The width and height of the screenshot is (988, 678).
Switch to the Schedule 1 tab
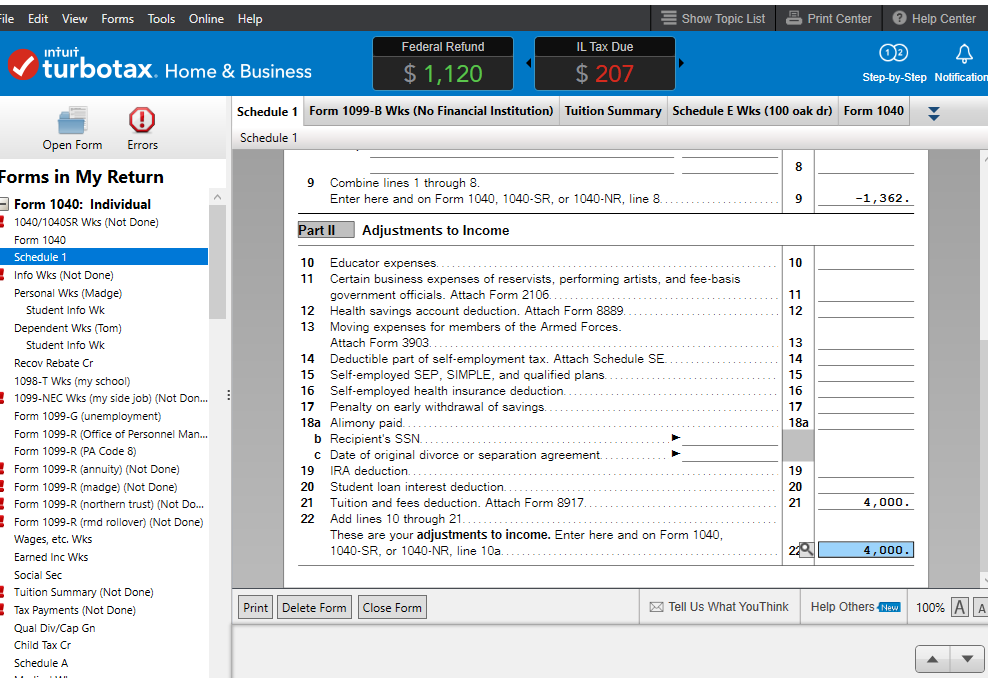click(x=267, y=112)
